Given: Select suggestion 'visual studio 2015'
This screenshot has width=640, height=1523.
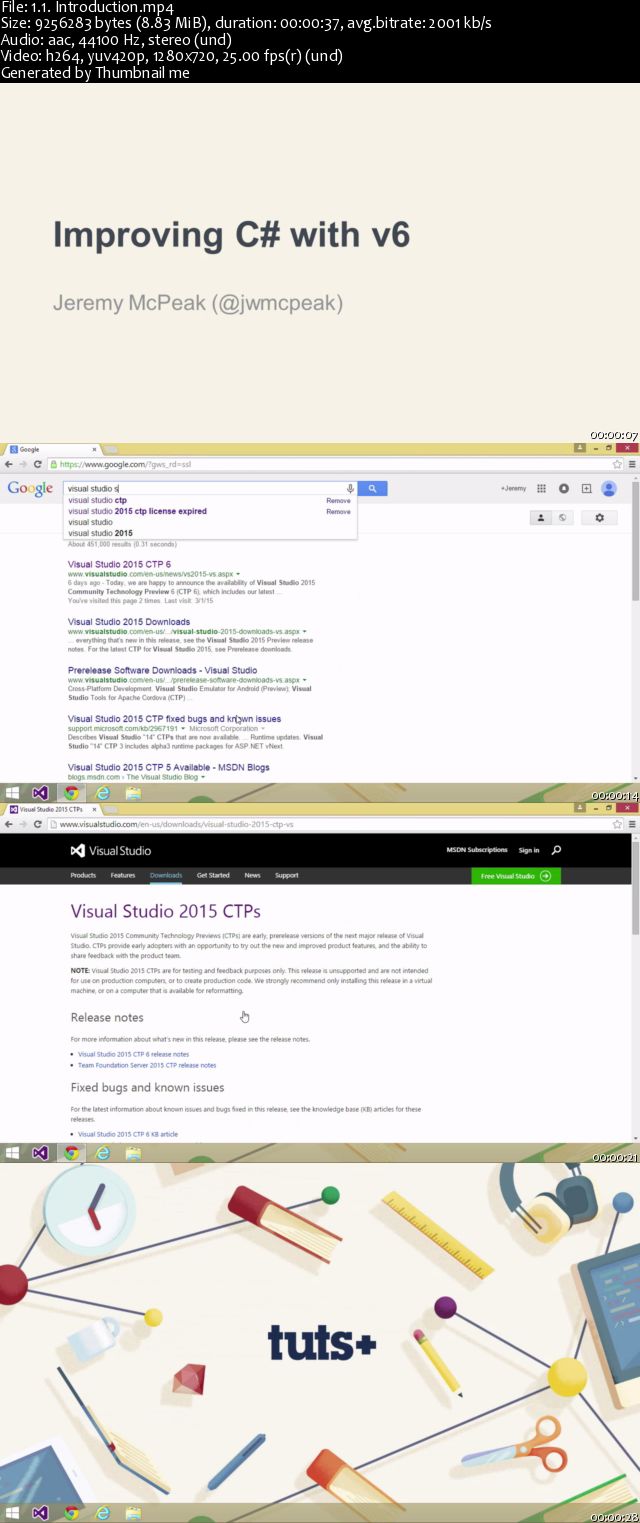Looking at the screenshot, I should tap(100, 533).
